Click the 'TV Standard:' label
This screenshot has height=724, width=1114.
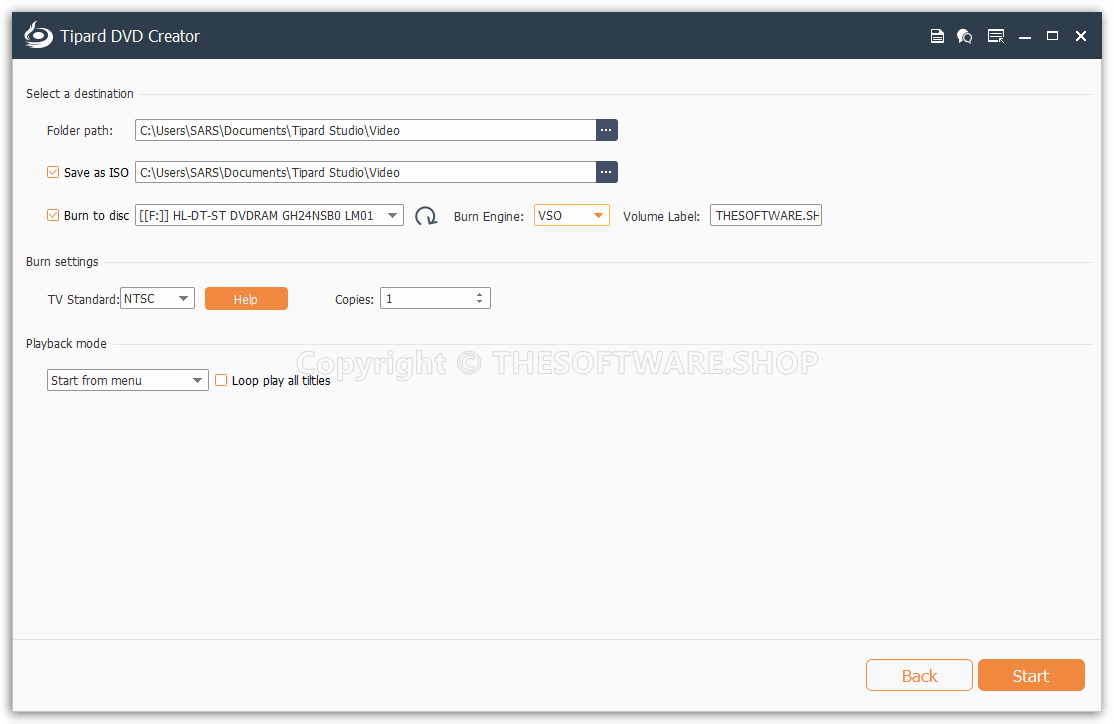coord(83,299)
